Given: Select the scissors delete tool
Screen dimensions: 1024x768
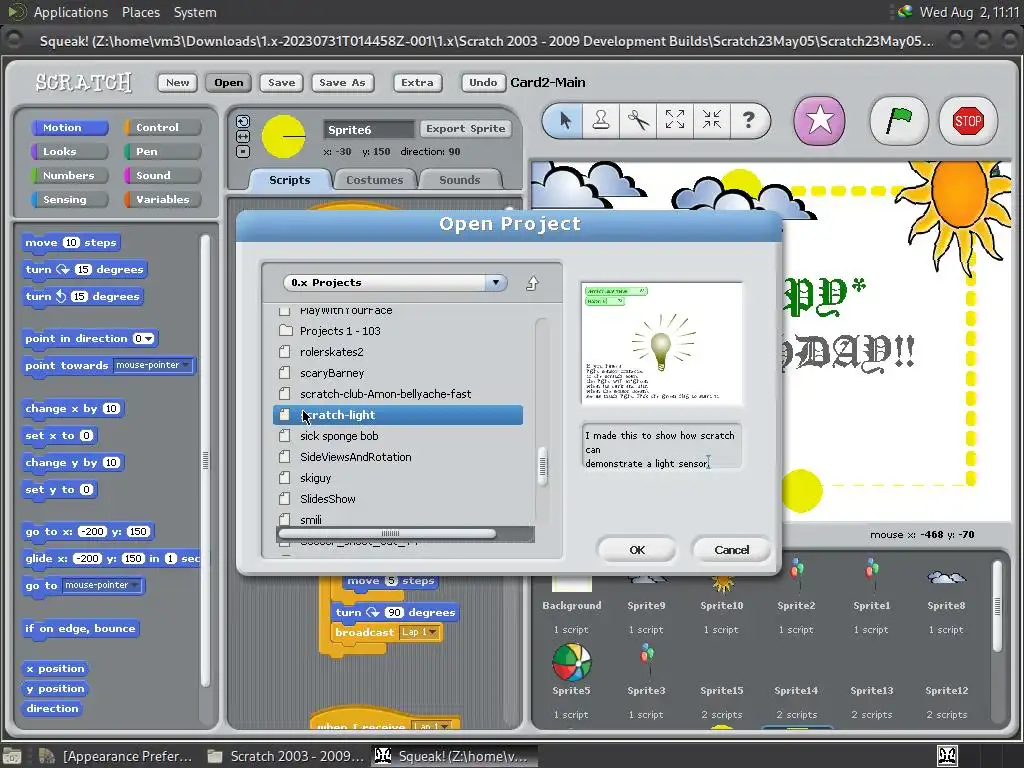Looking at the screenshot, I should tap(638, 120).
